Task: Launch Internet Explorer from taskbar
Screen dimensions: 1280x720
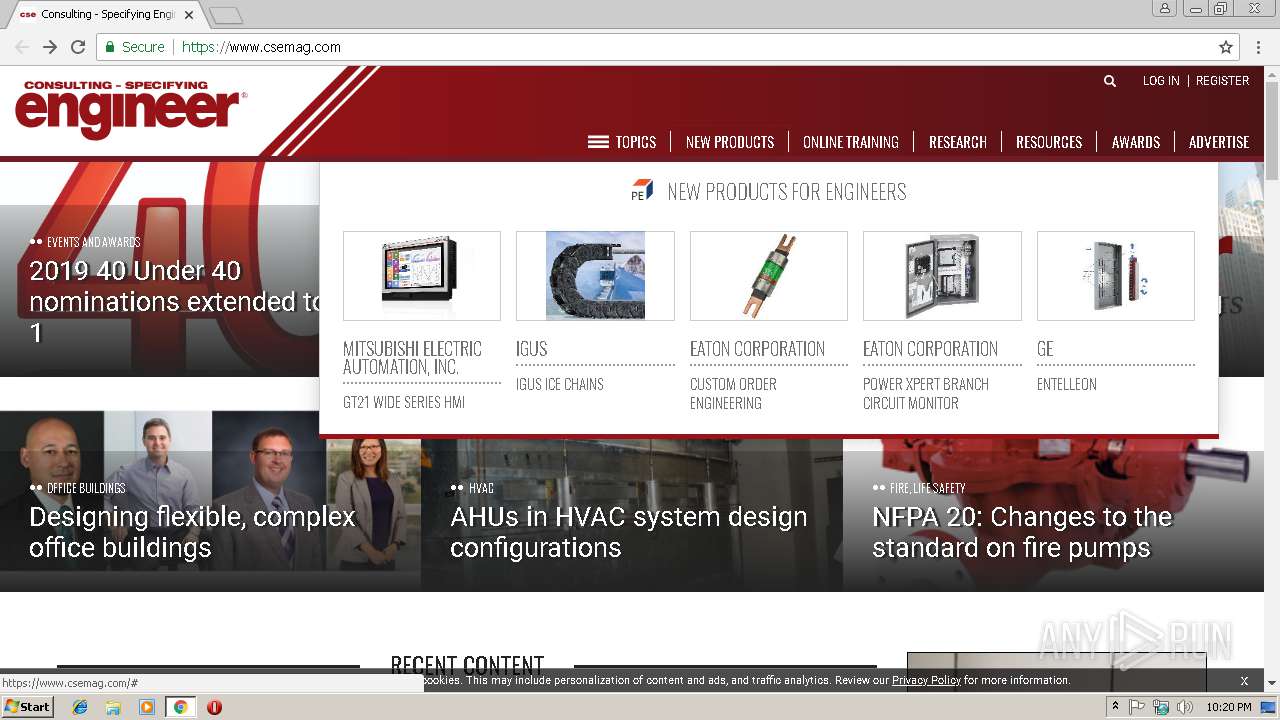Action: [x=80, y=707]
